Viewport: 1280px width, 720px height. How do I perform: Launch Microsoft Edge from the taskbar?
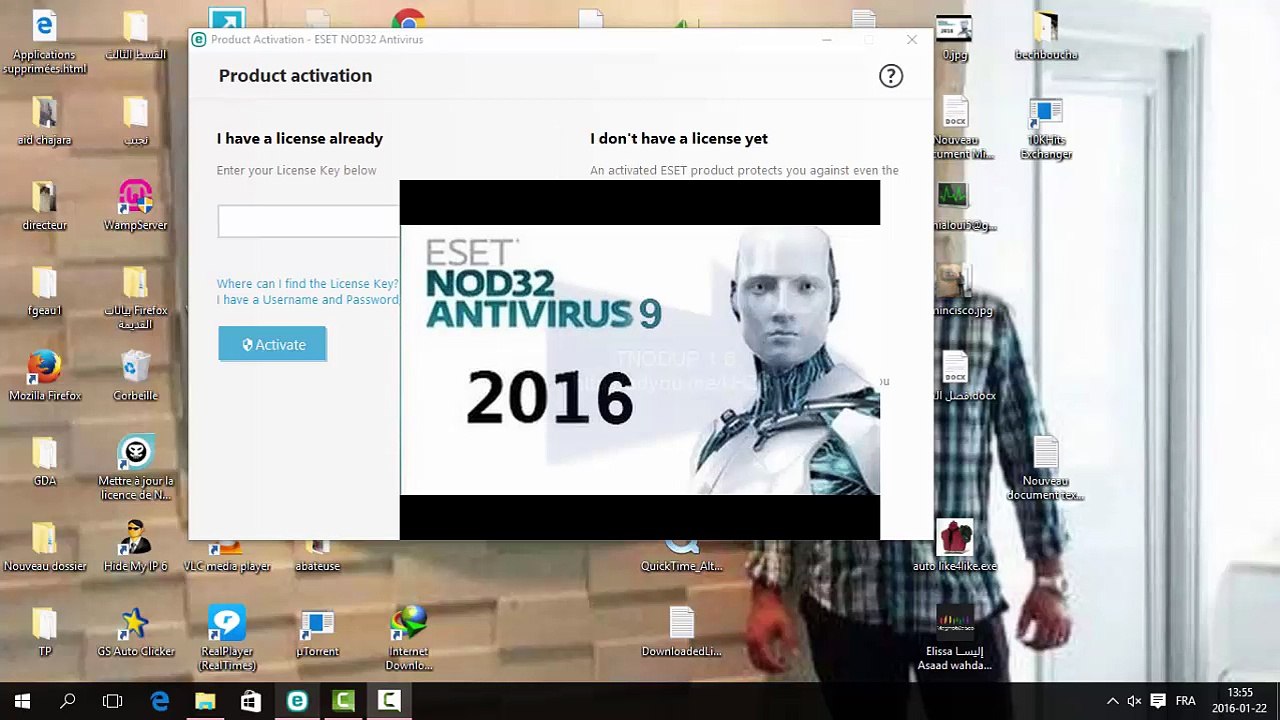(159, 701)
